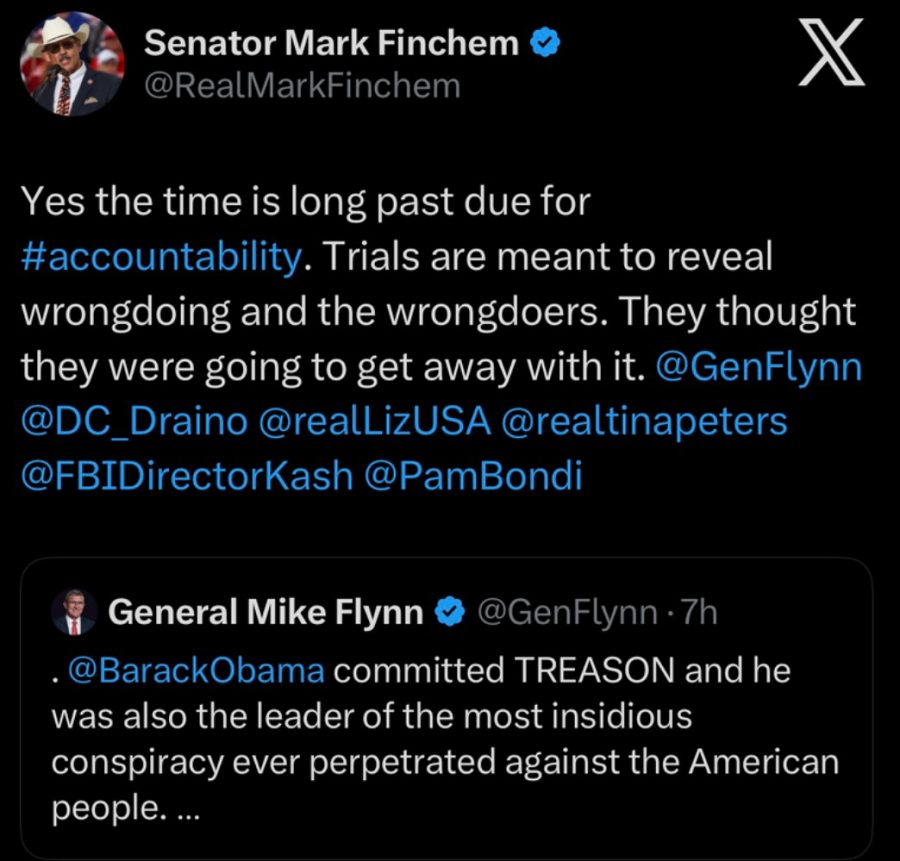Open the quoted tweet's 7h timestamp

(696, 611)
